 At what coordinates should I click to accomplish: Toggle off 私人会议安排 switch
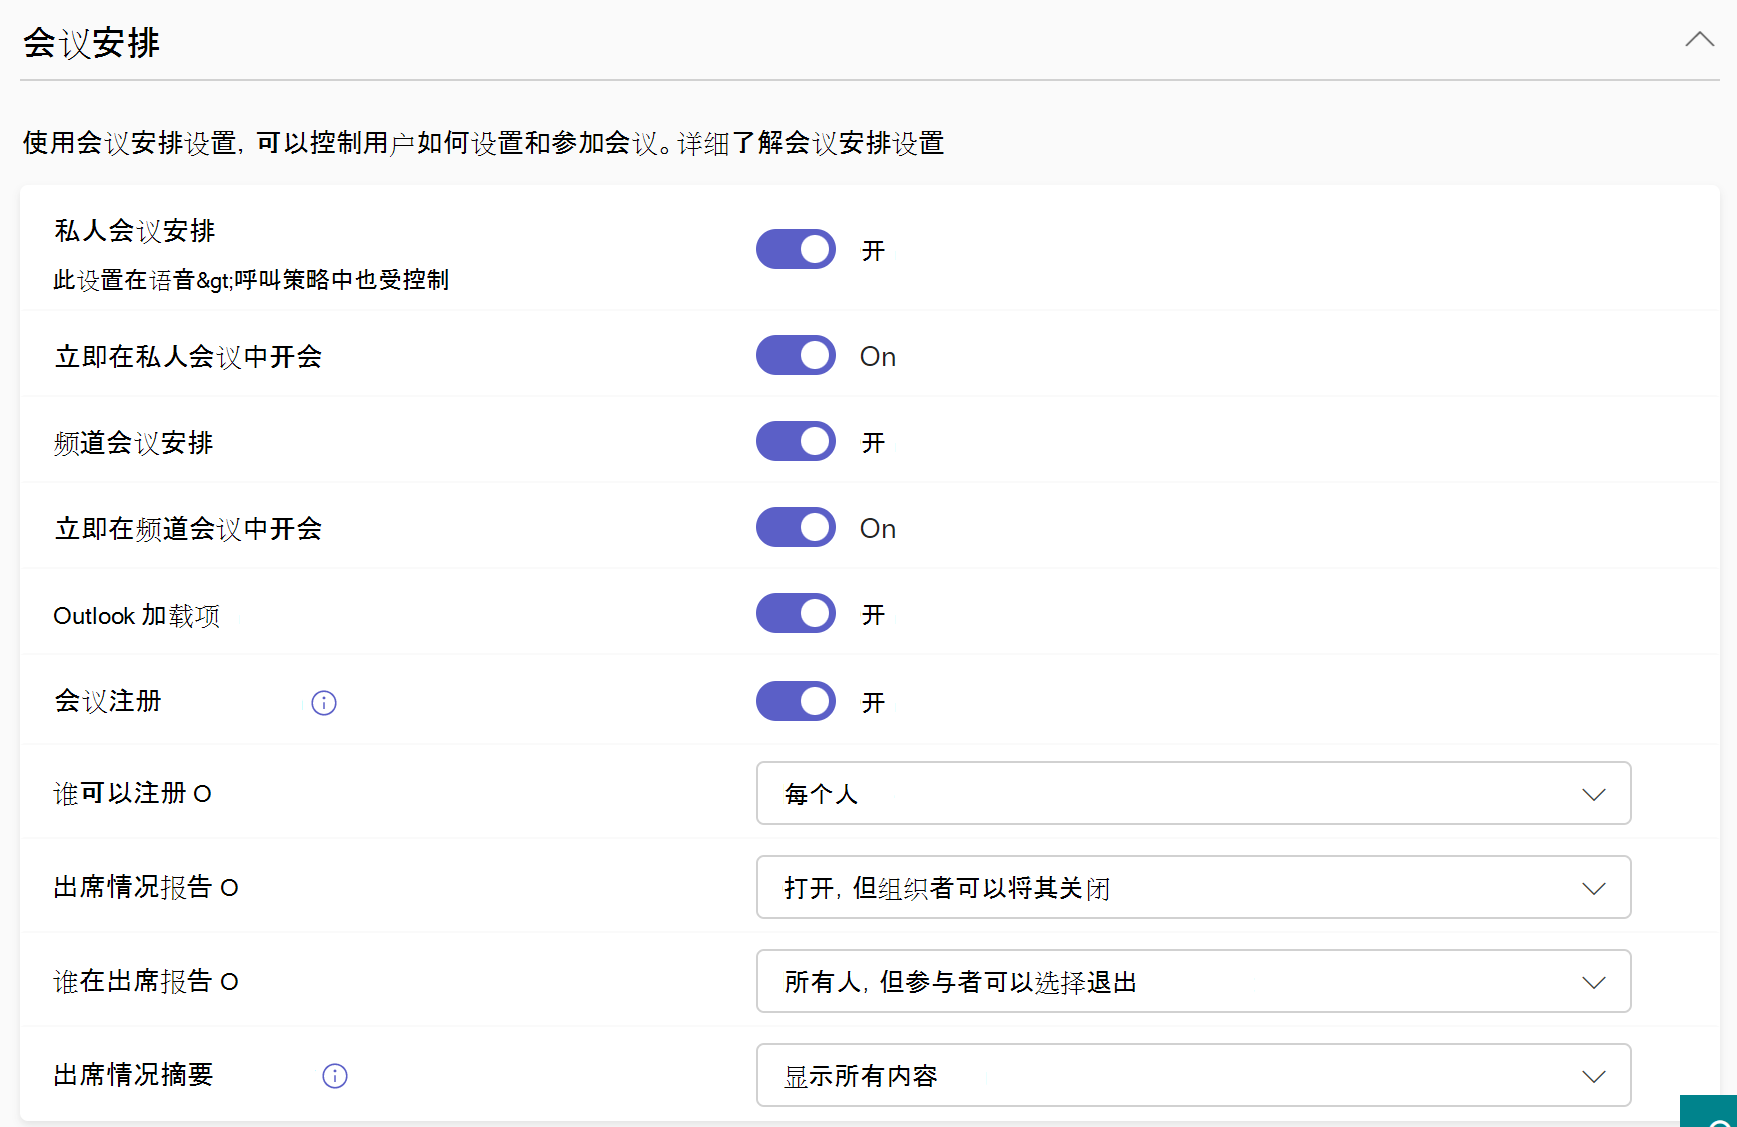pos(796,249)
